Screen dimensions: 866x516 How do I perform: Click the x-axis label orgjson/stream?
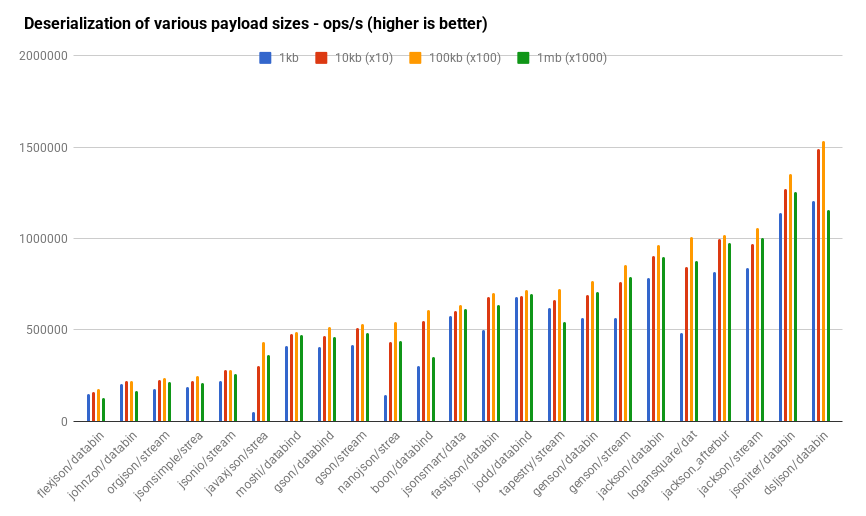click(139, 463)
